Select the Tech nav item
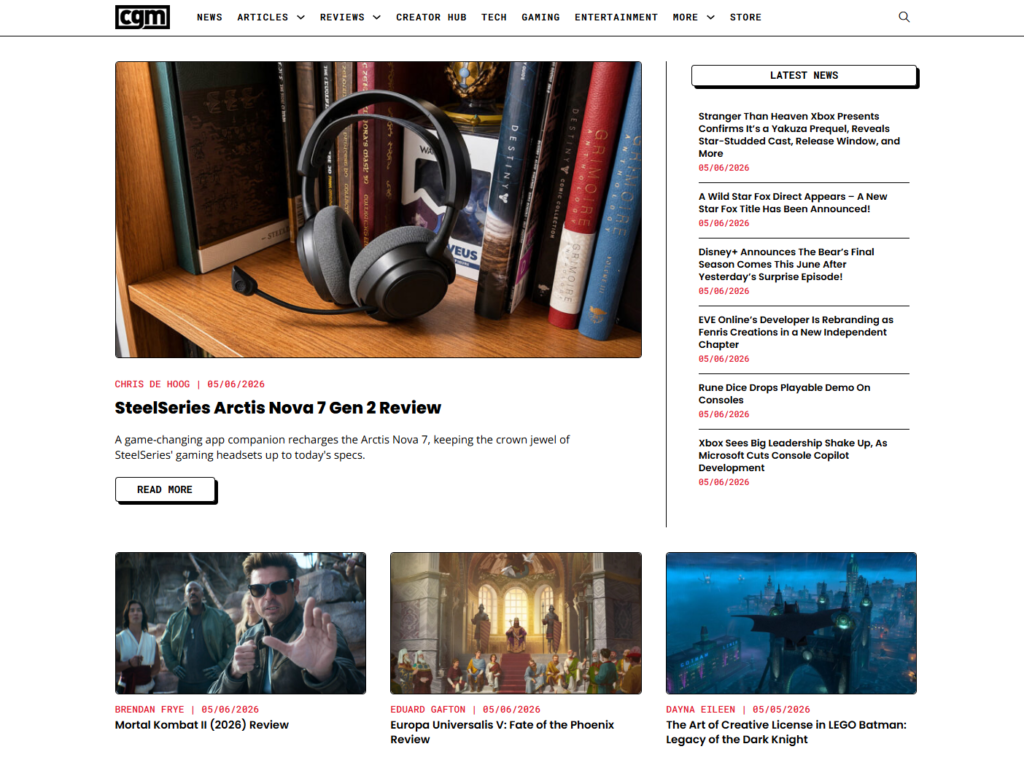Viewport: 1024px width, 760px height. click(x=494, y=18)
